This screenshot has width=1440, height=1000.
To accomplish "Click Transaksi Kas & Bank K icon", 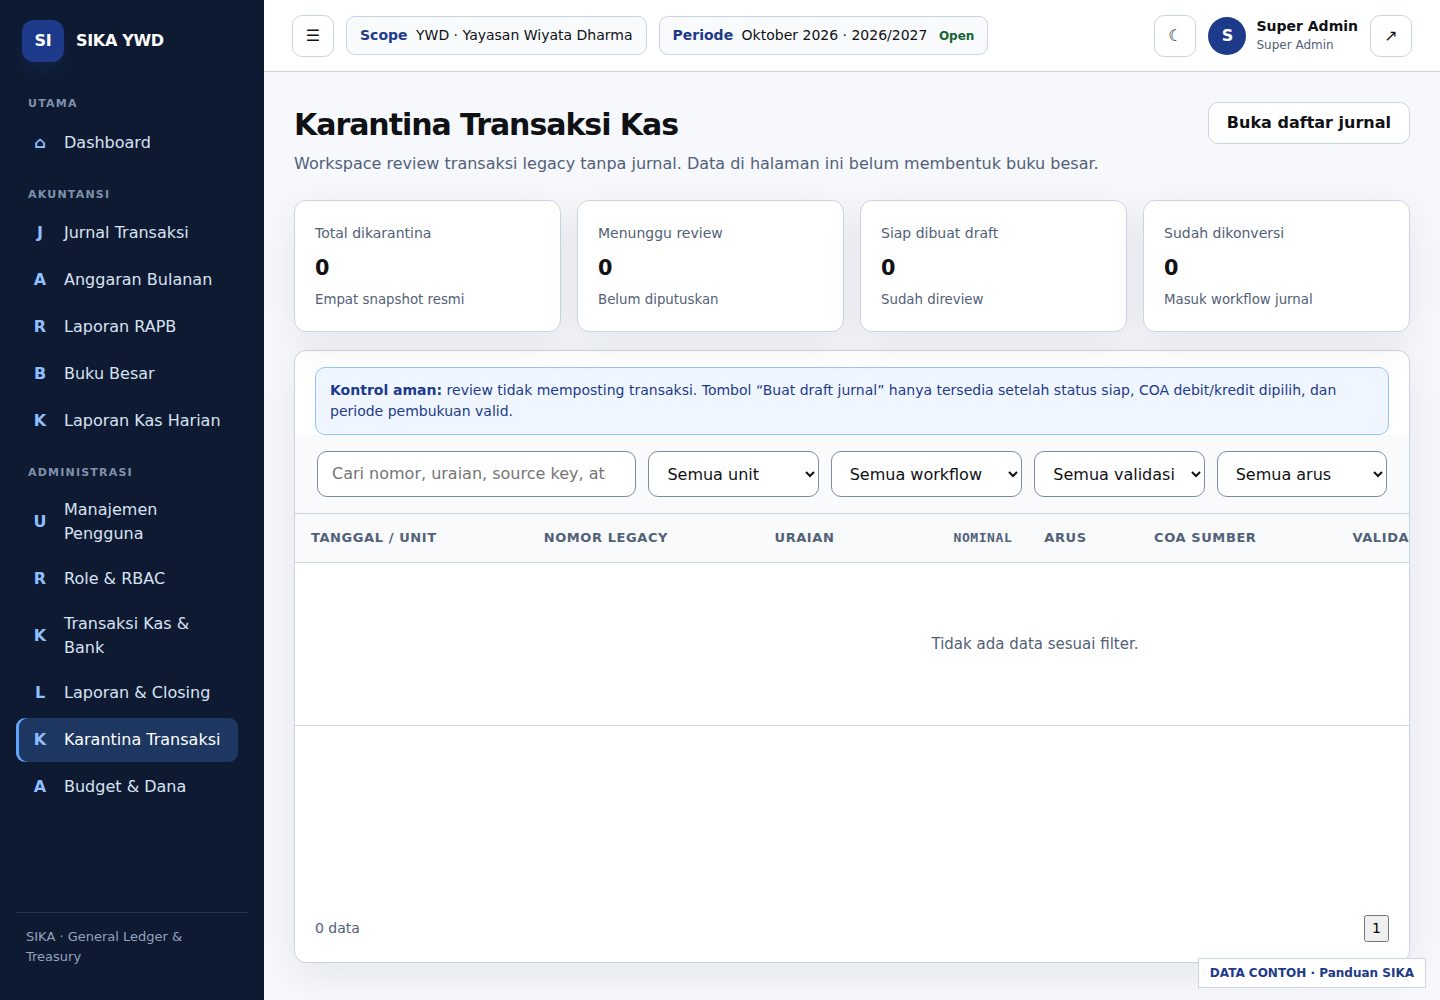I will [40, 635].
